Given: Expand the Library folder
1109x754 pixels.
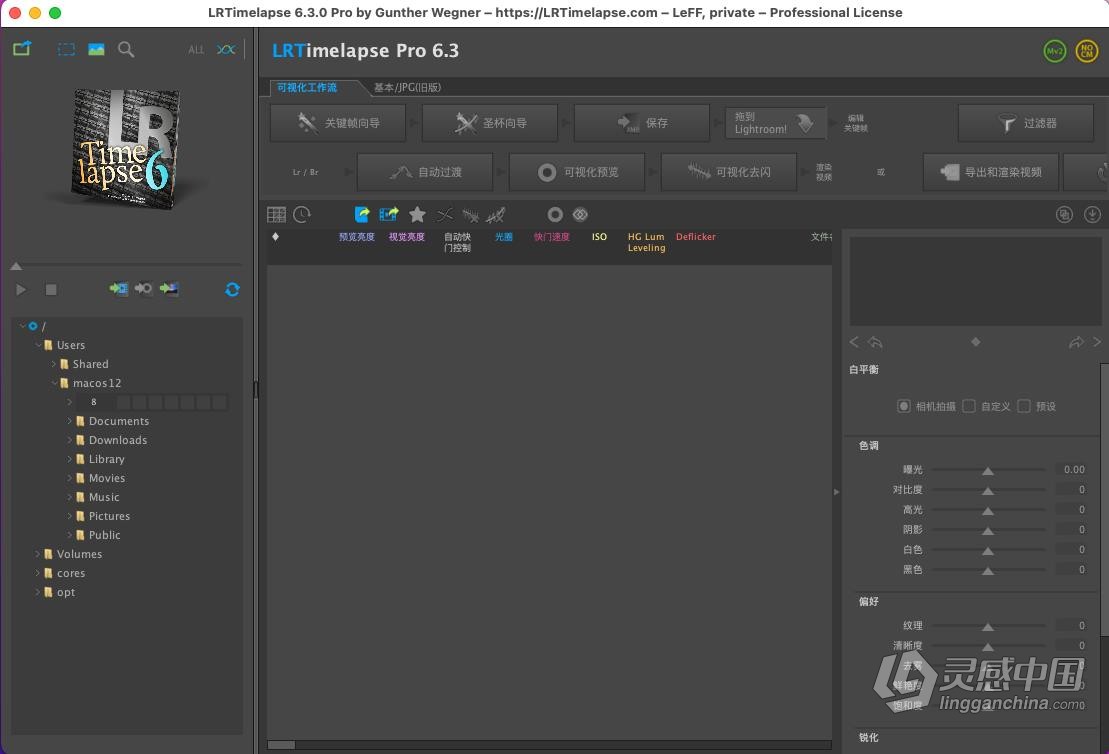Looking at the screenshot, I should tap(70, 459).
